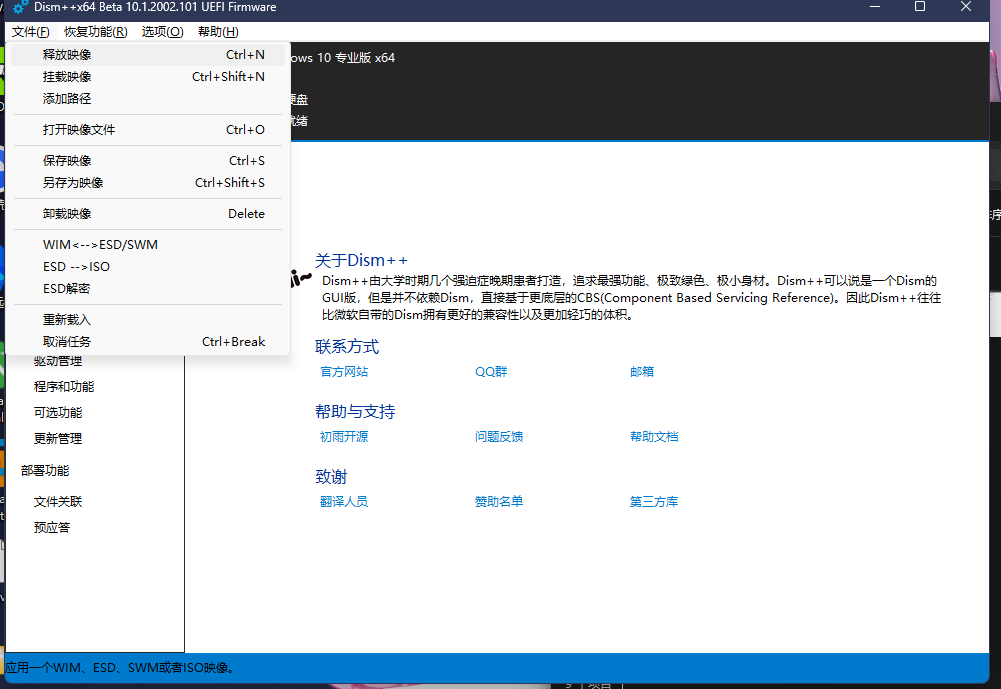Select 释放映像 from the file menu
This screenshot has width=1001, height=689.
coord(147,55)
